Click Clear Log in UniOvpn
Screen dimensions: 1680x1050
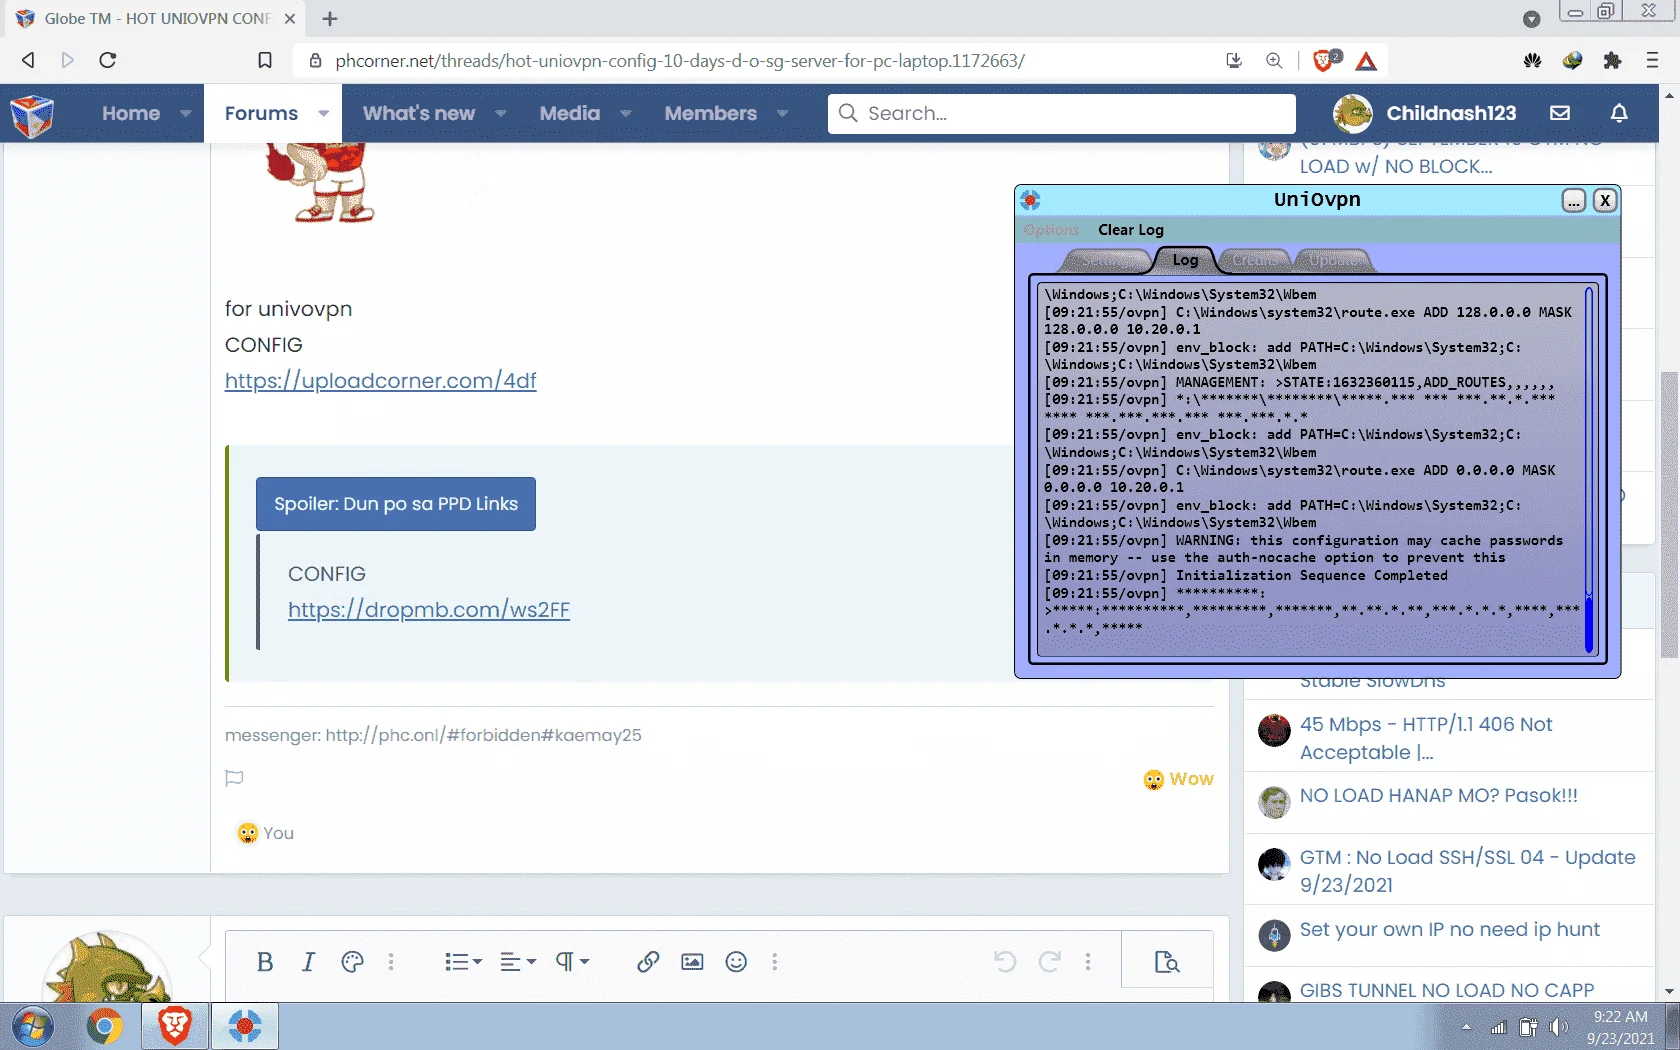click(x=1131, y=230)
